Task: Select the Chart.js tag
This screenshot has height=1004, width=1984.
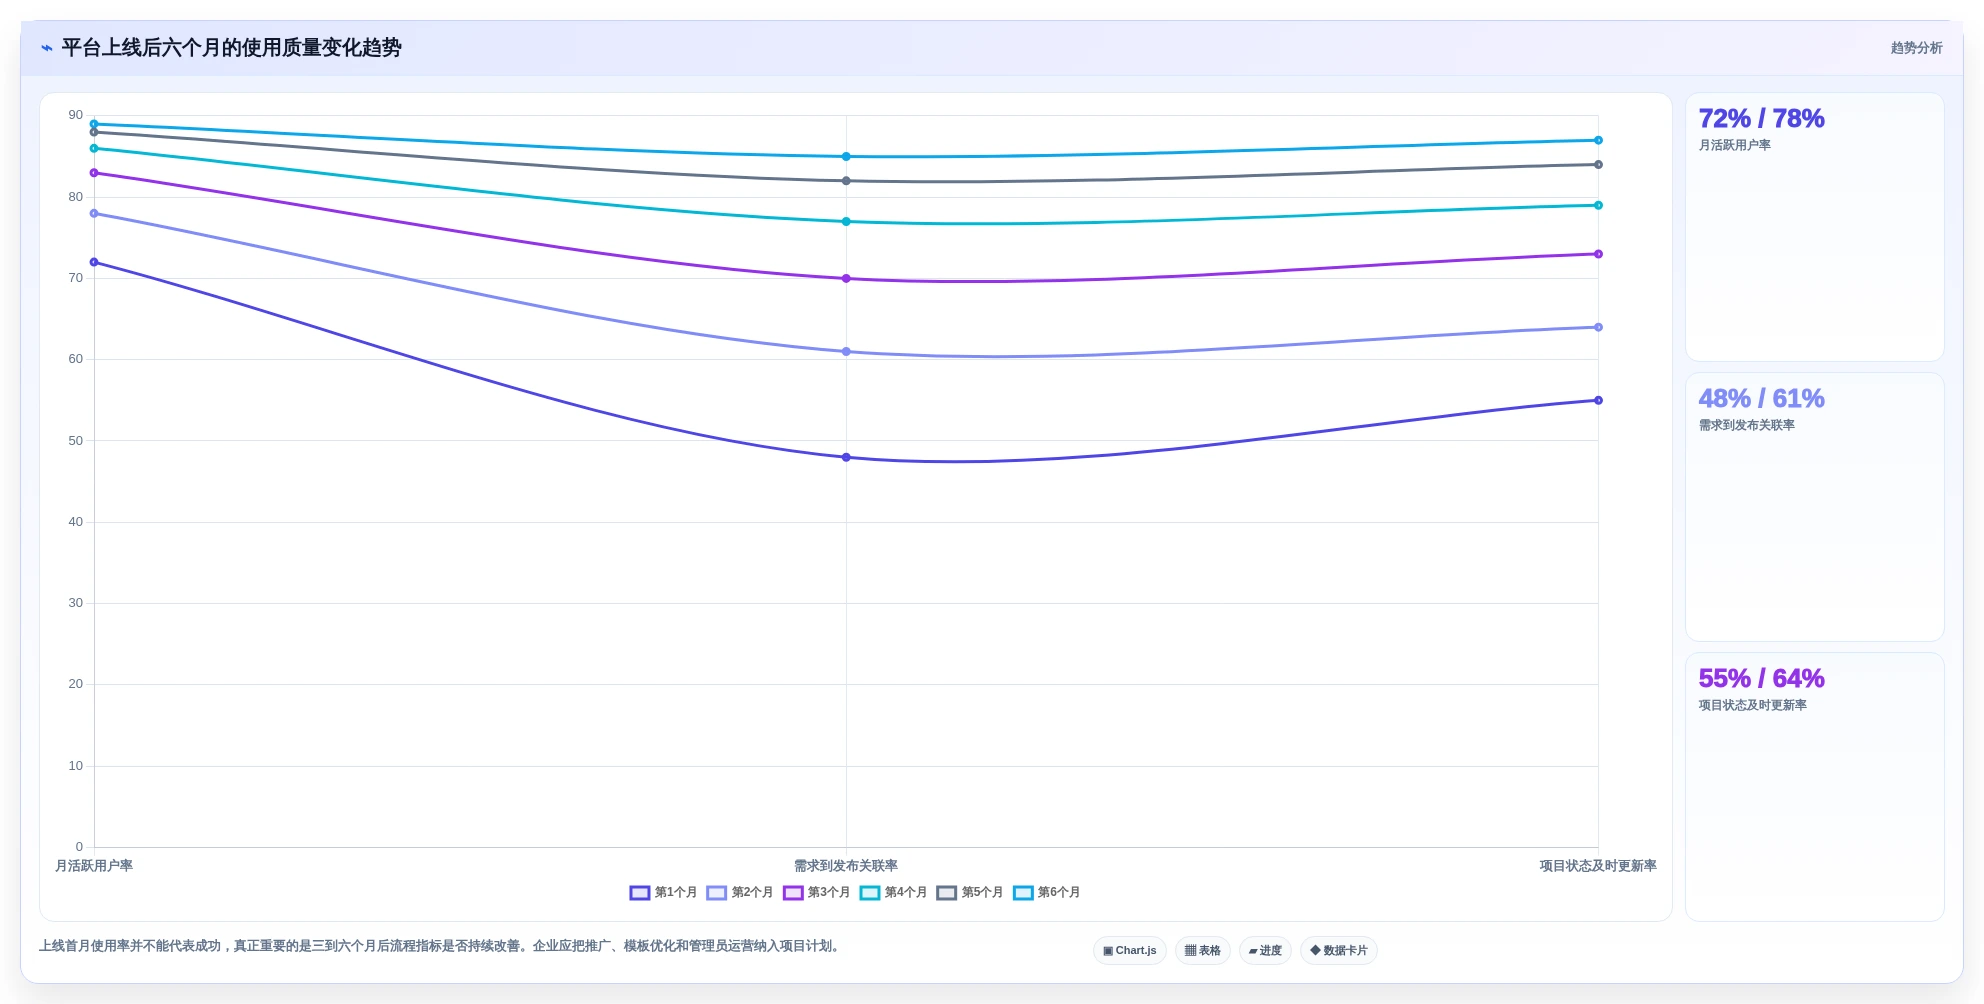Action: tap(1129, 951)
